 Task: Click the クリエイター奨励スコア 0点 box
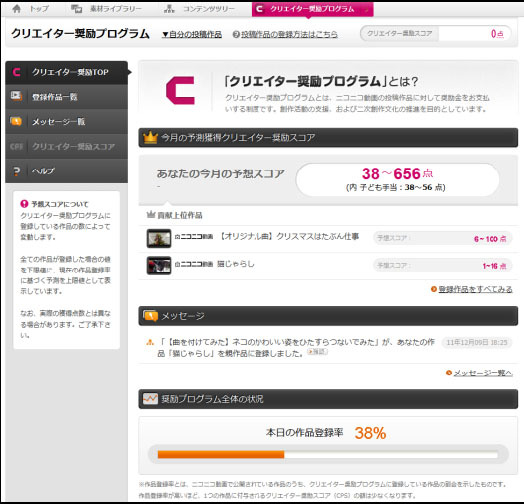pyautogui.click(x=435, y=33)
